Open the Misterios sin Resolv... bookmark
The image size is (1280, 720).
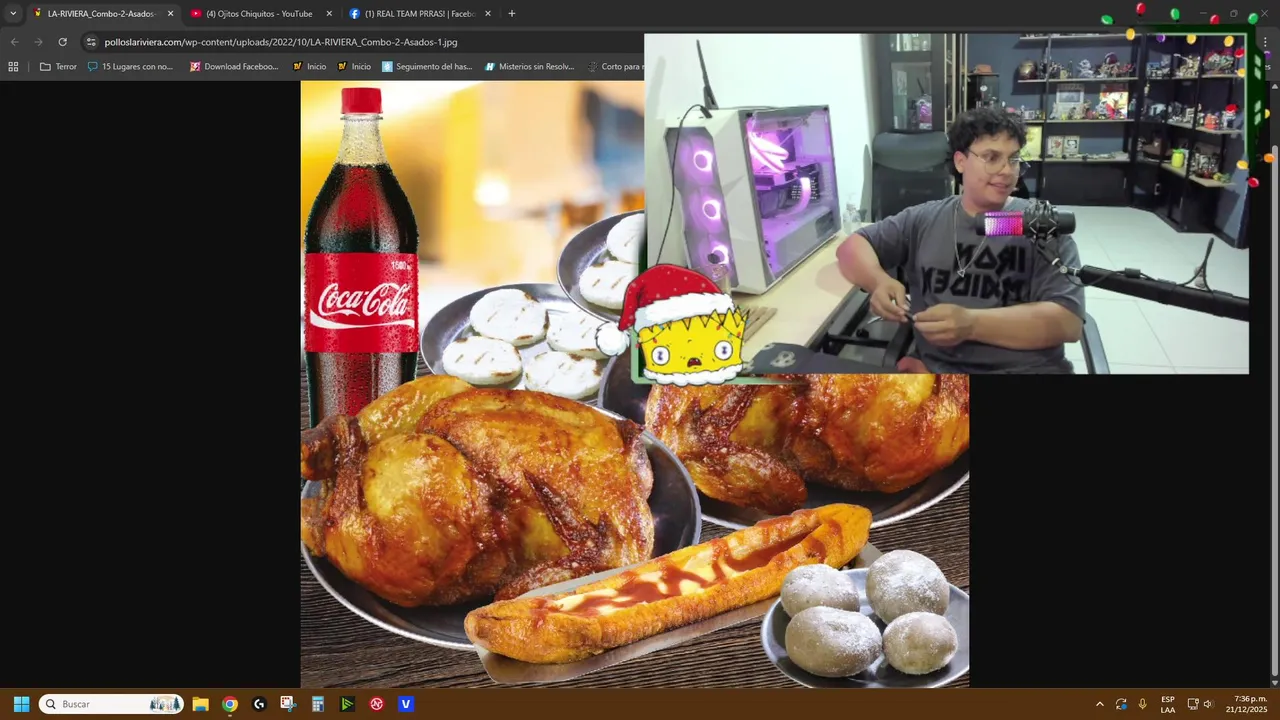(530, 67)
